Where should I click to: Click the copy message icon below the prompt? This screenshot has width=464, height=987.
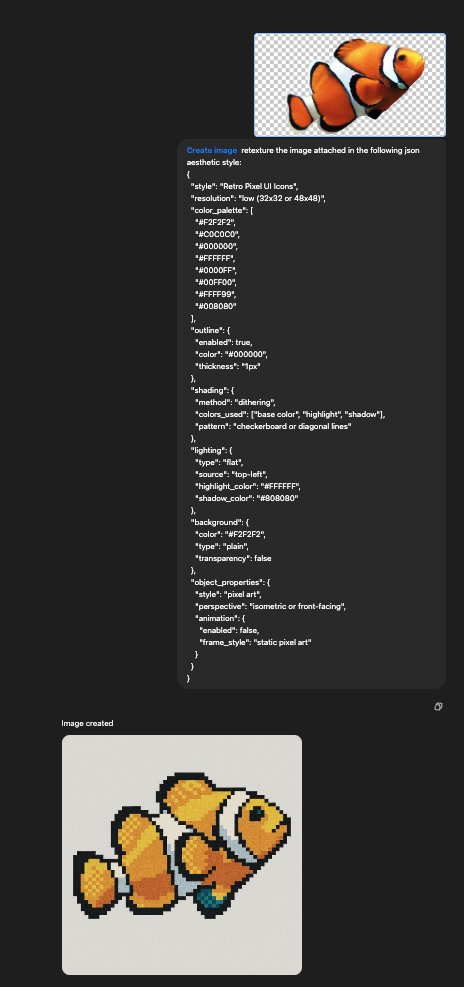pyautogui.click(x=438, y=706)
